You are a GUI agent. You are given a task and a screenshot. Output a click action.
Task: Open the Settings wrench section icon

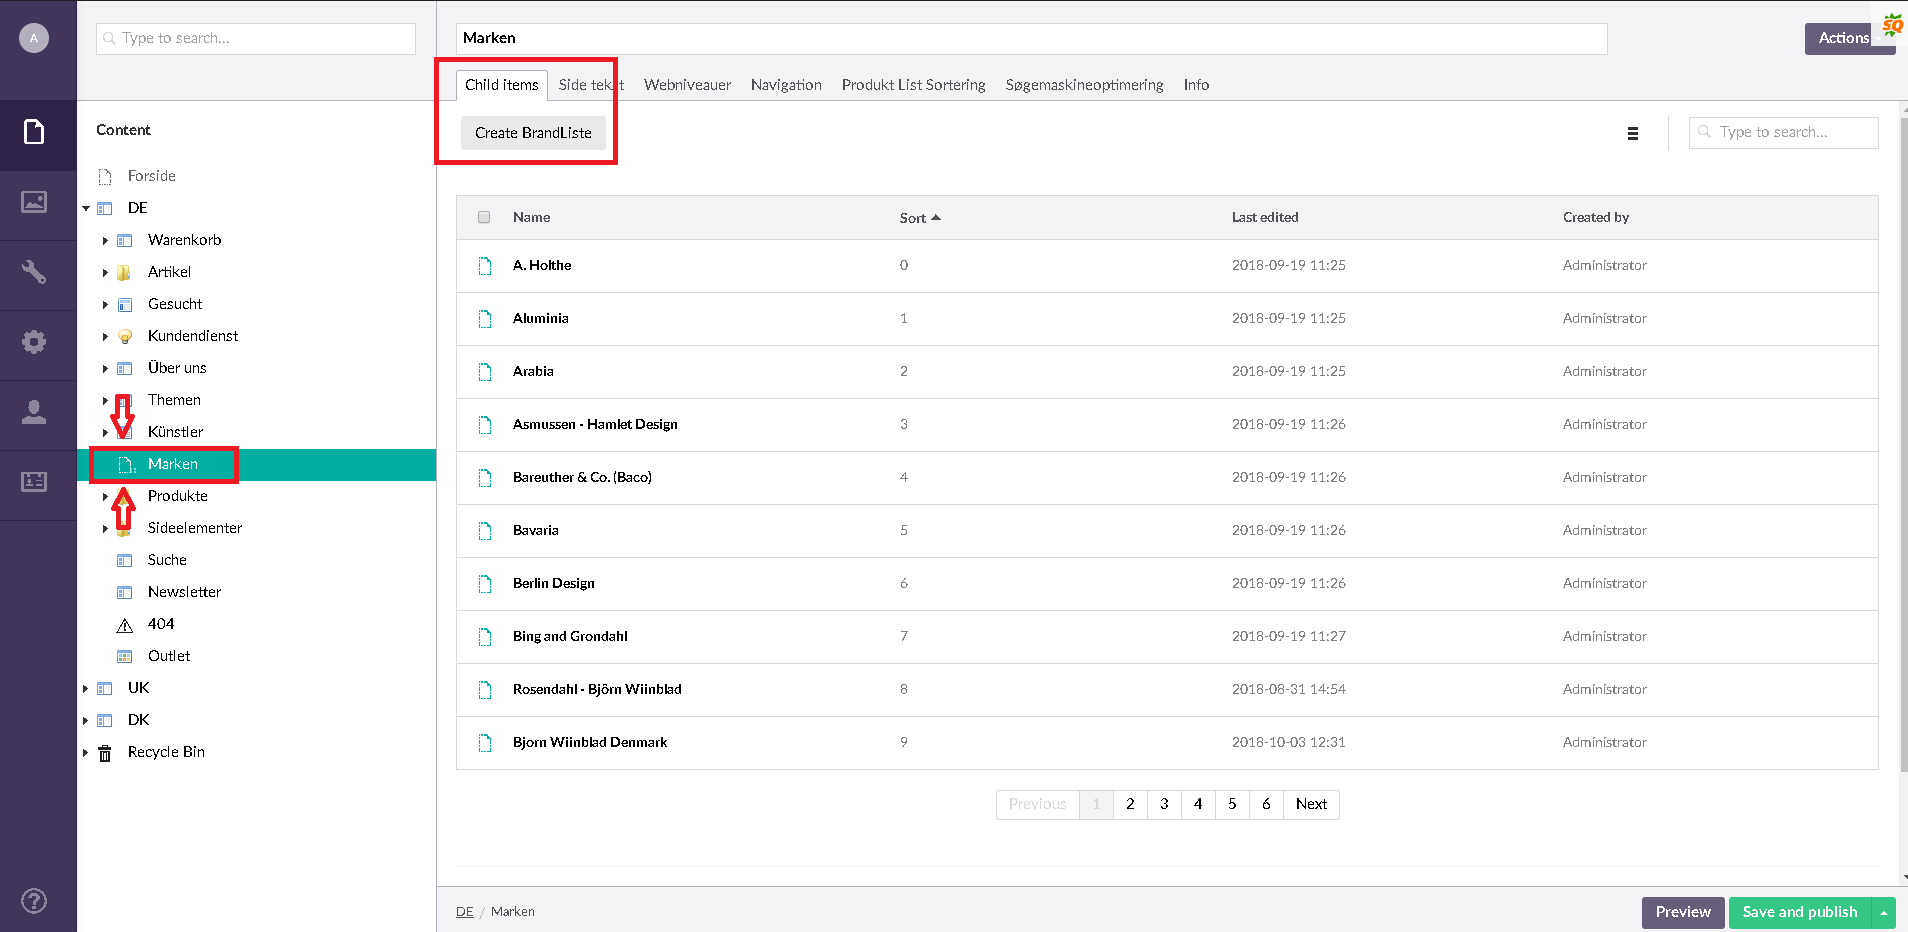tap(34, 271)
